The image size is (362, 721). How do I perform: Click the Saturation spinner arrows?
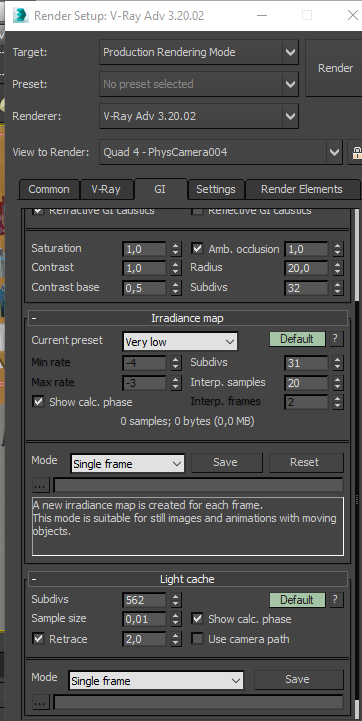click(x=176, y=250)
